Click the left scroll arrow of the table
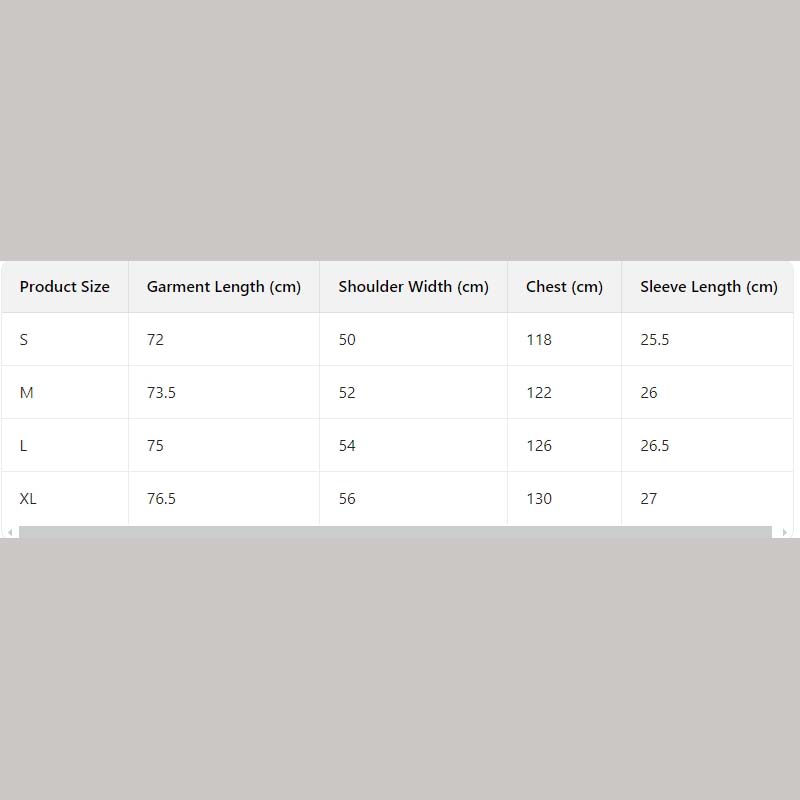Image resolution: width=800 pixels, height=800 pixels. [x=10, y=532]
